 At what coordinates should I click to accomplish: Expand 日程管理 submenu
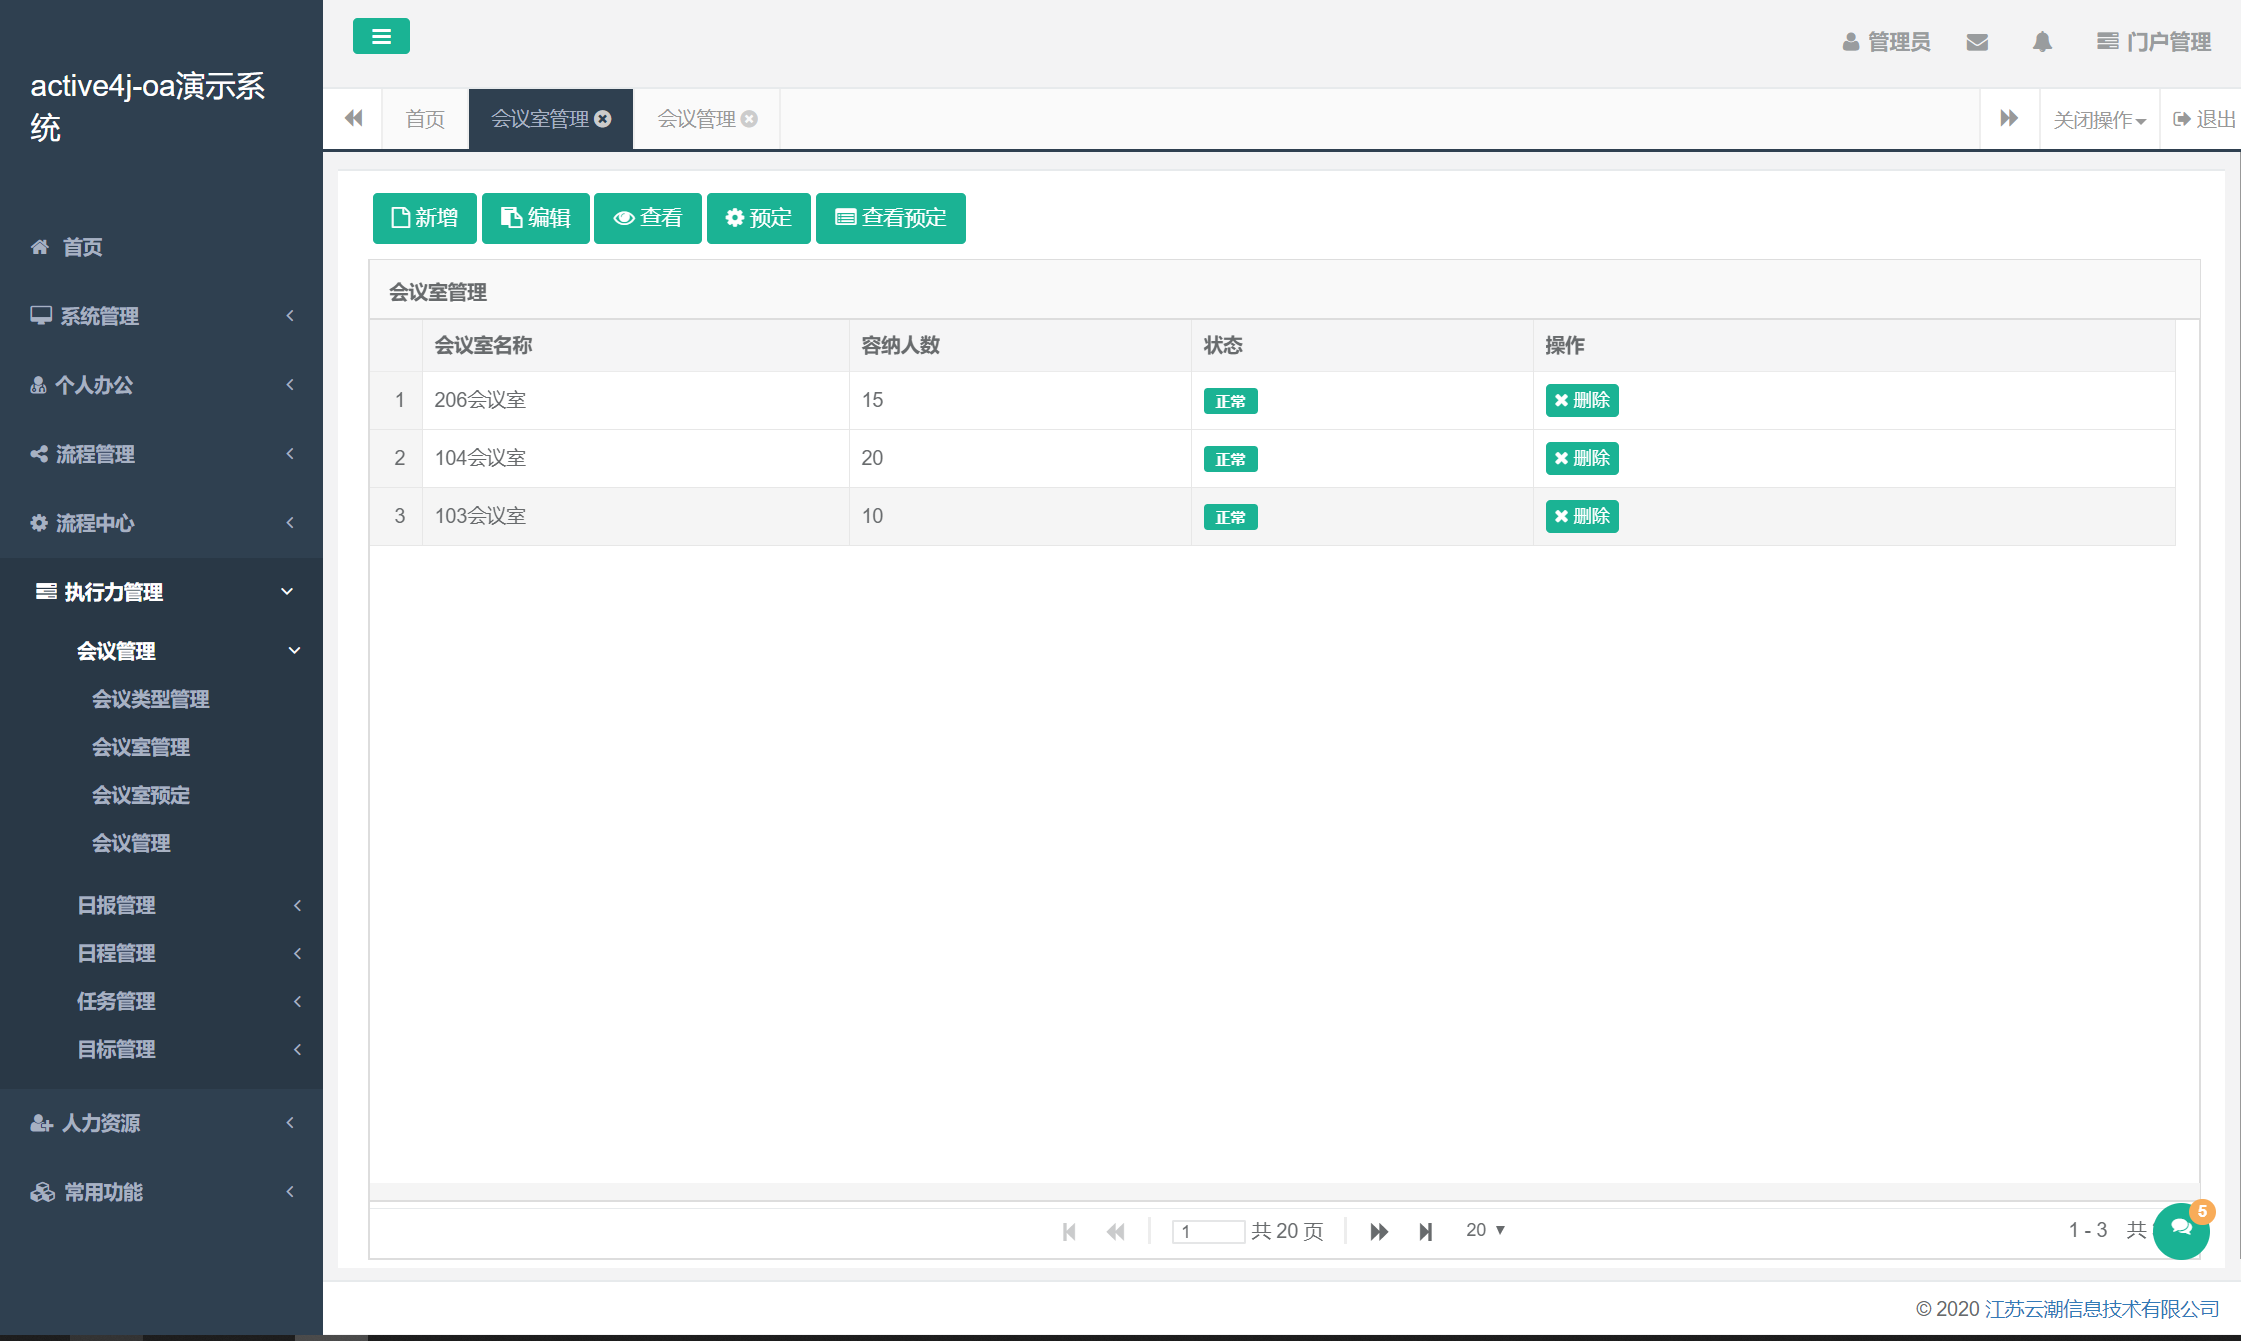[x=161, y=953]
